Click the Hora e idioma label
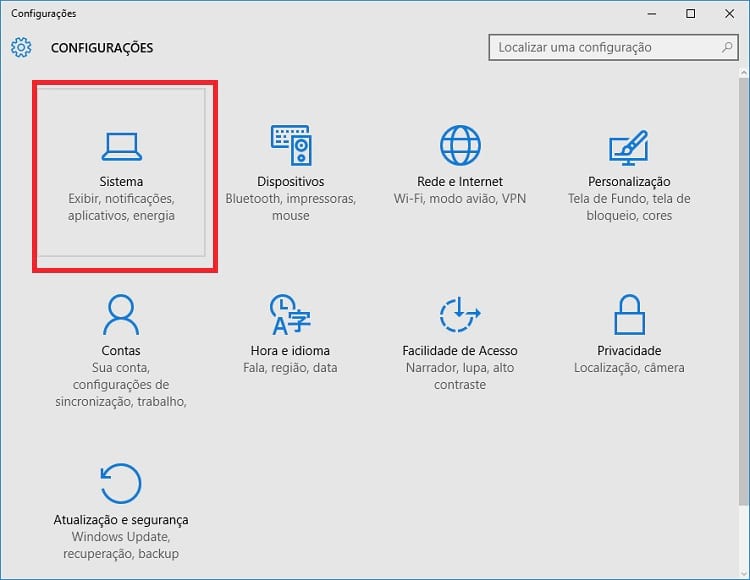 (x=290, y=350)
